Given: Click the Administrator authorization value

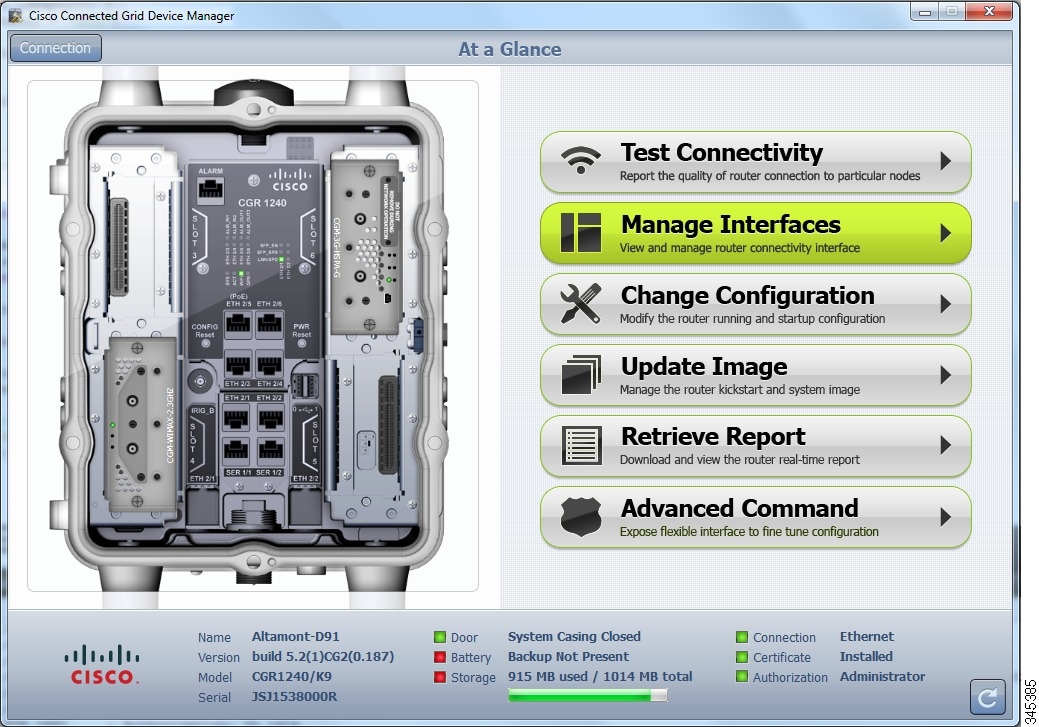Looking at the screenshot, I should coord(882,676).
